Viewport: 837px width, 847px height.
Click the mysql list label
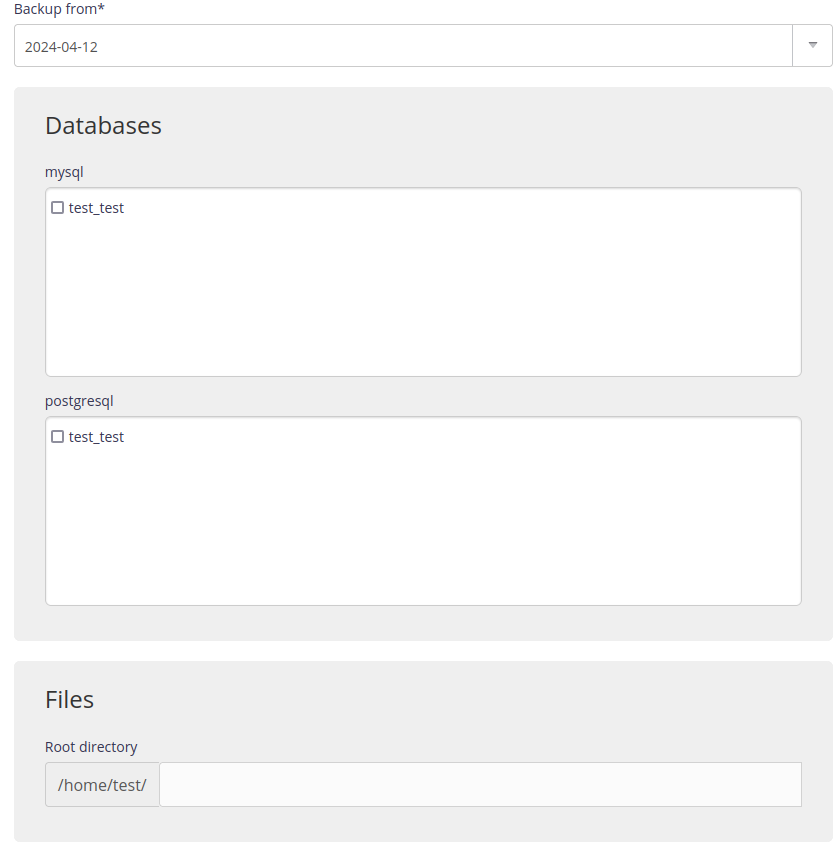click(63, 172)
